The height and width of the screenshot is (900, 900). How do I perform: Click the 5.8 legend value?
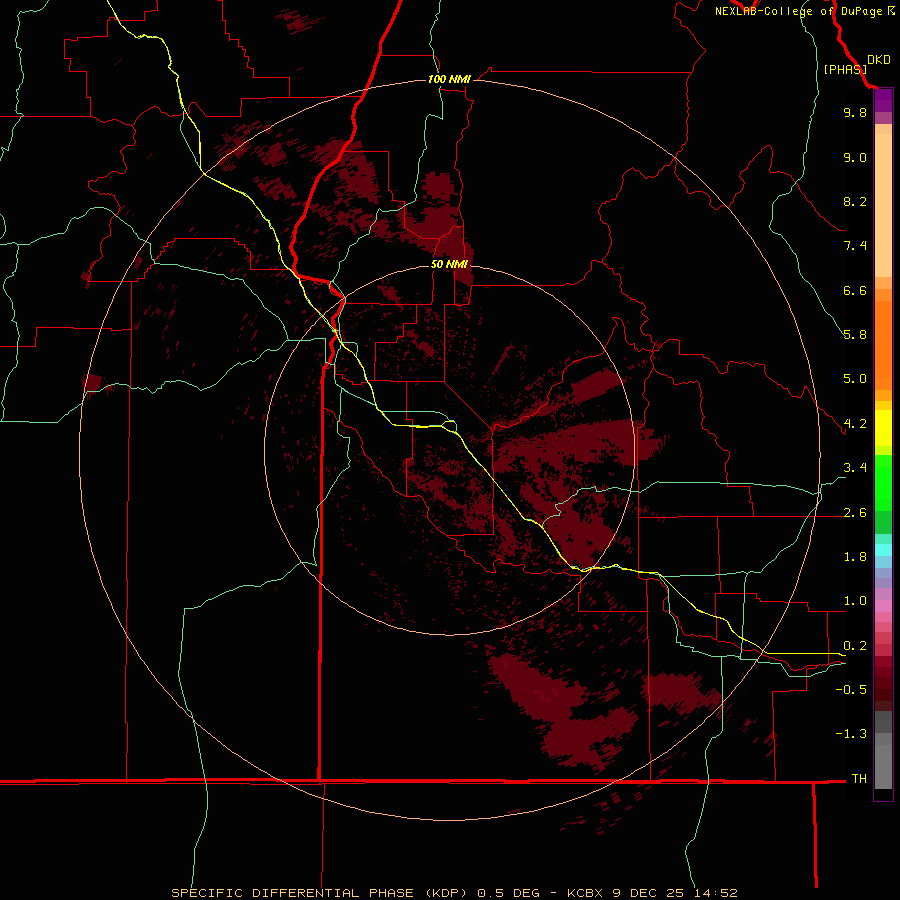pyautogui.click(x=855, y=335)
